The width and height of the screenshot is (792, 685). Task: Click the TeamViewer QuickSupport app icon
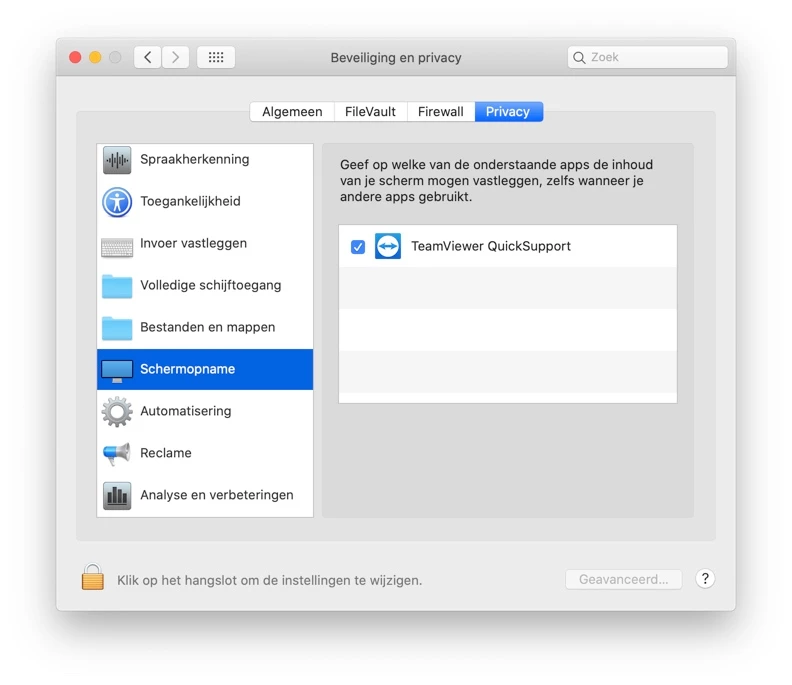[x=388, y=246]
